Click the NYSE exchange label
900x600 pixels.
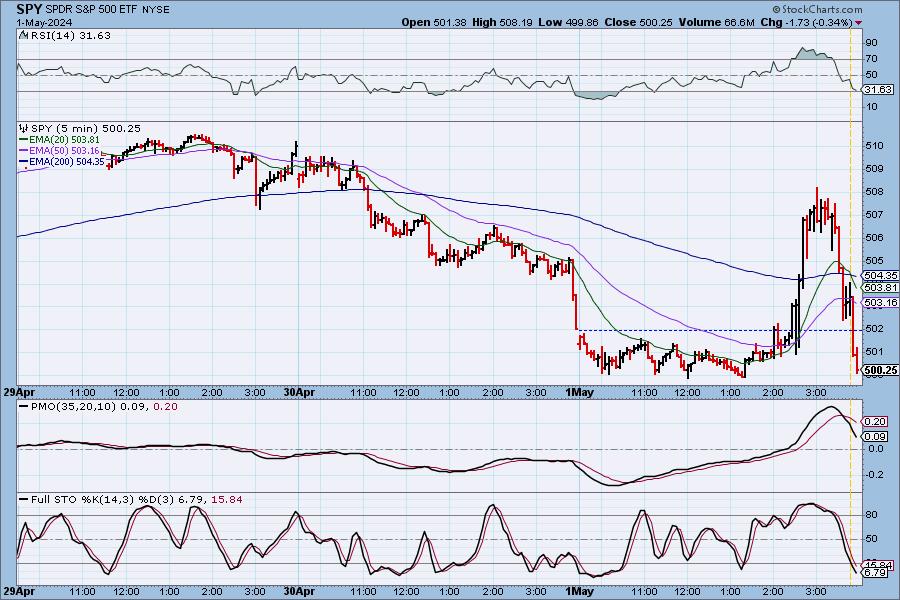155,10
